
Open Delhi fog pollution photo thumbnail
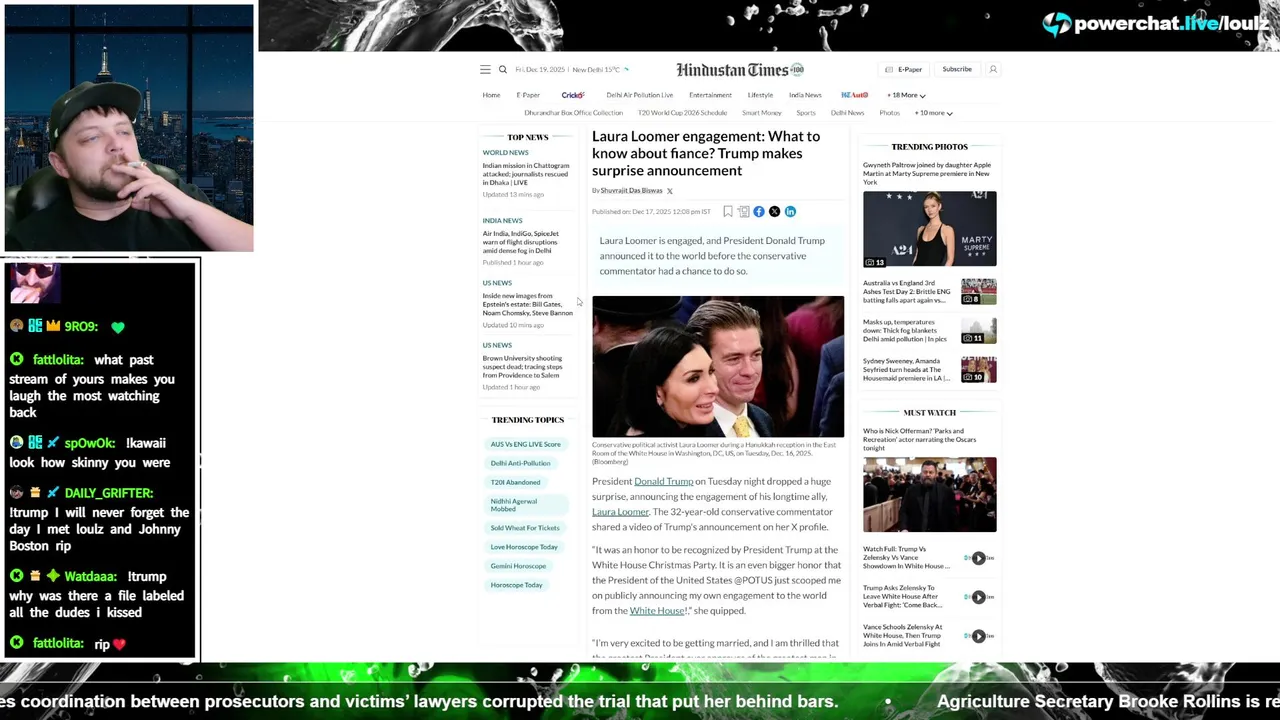(x=979, y=330)
